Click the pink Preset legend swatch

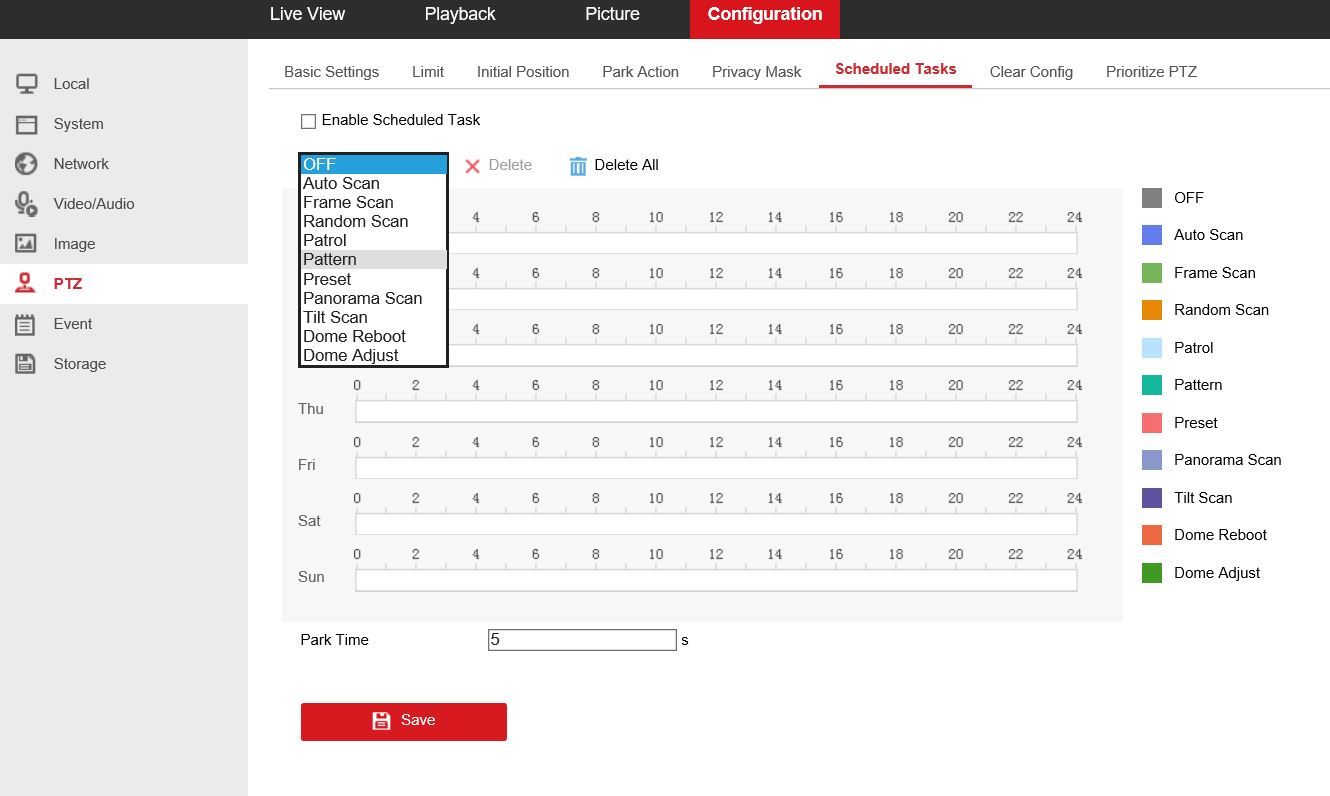tap(1152, 423)
